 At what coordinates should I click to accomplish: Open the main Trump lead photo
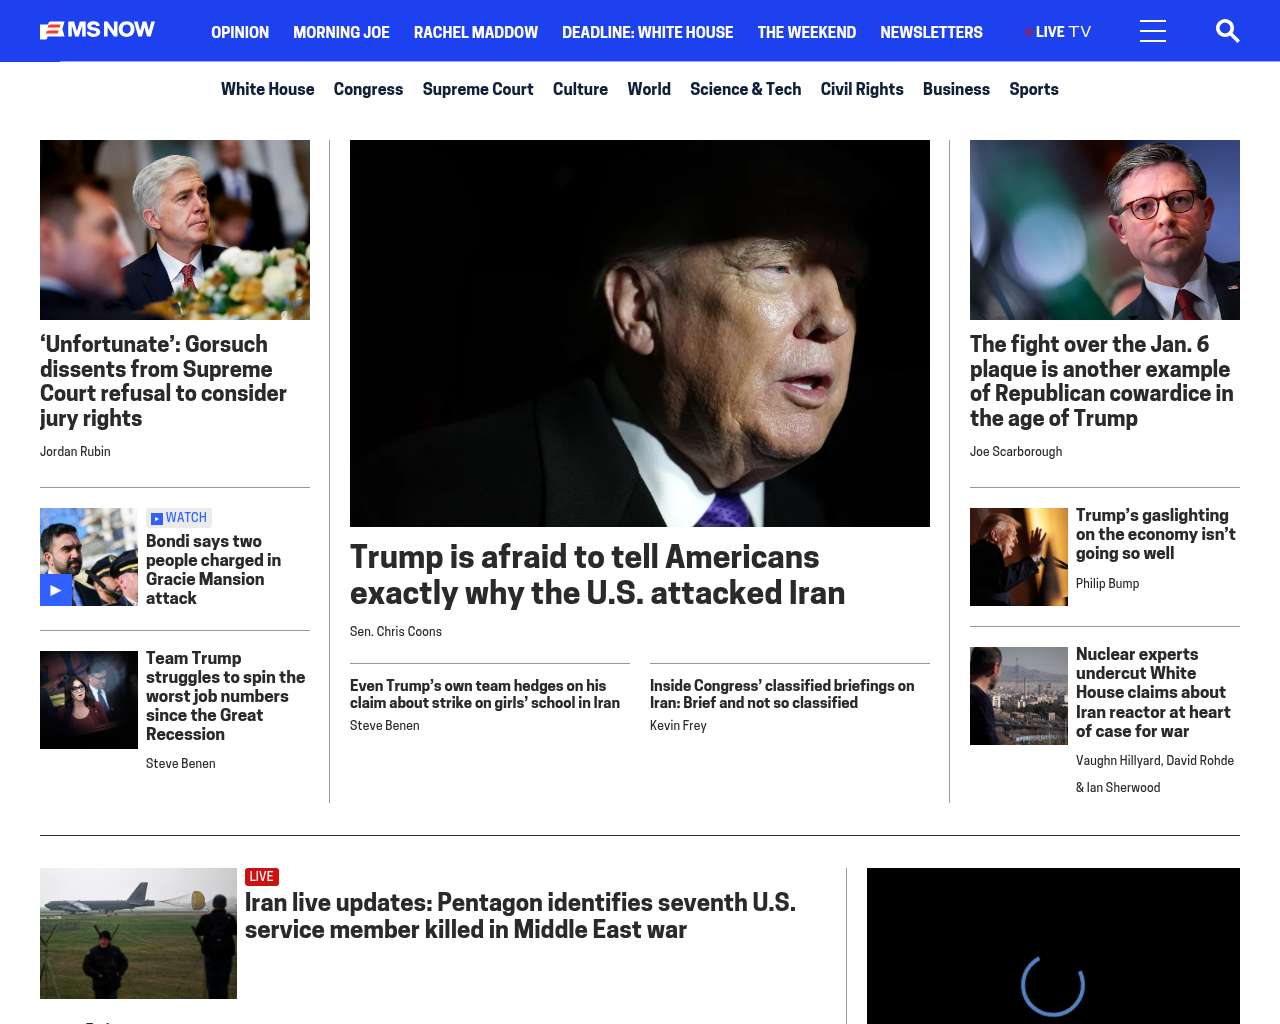[x=640, y=333]
